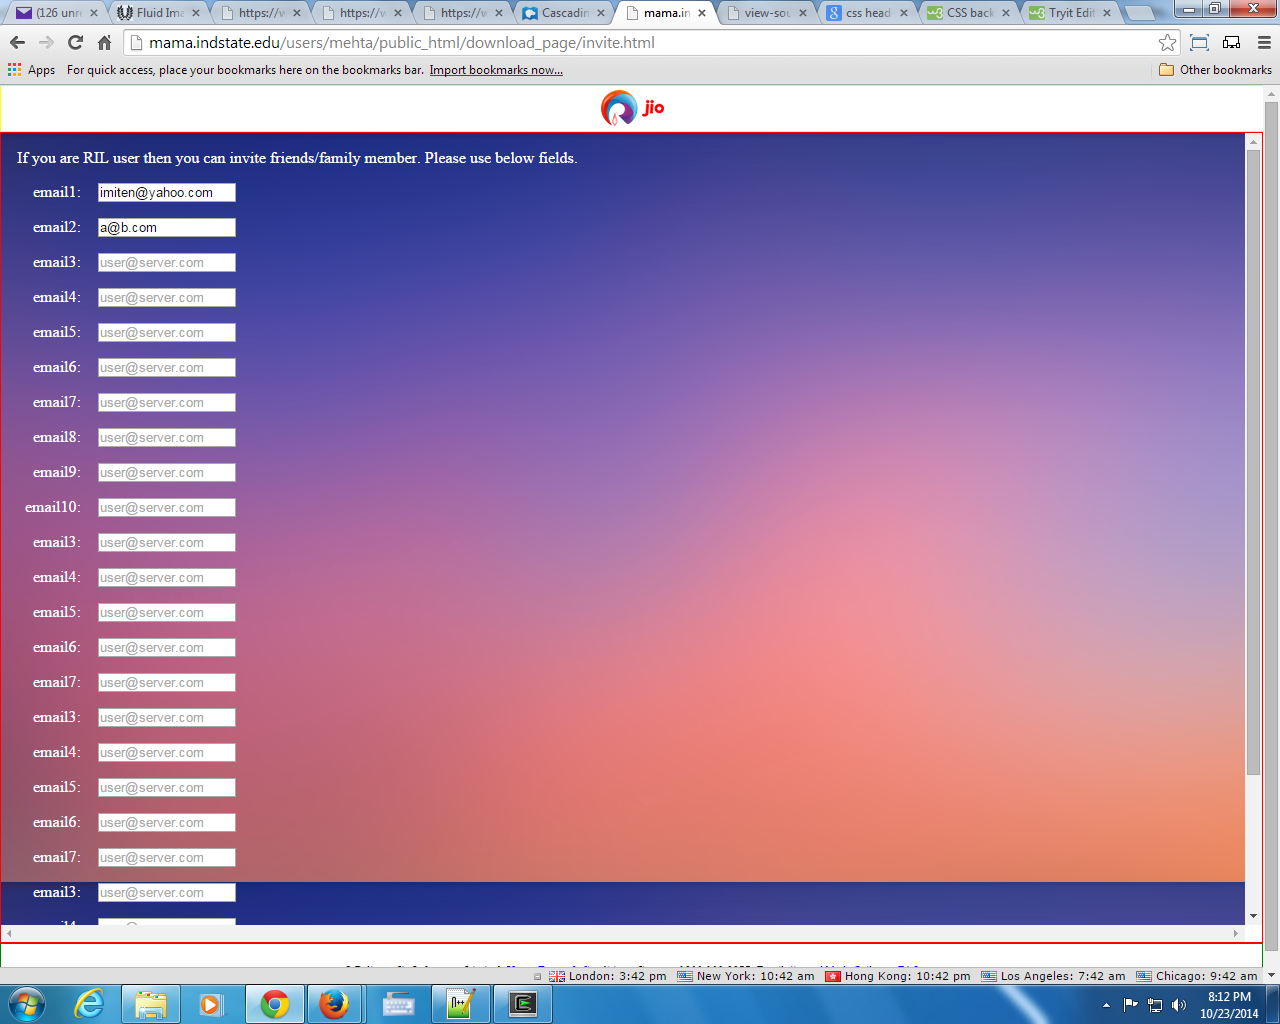Switch to the Tryit Edit tab
Screen dimensions: 1280x1024
(1068, 13)
